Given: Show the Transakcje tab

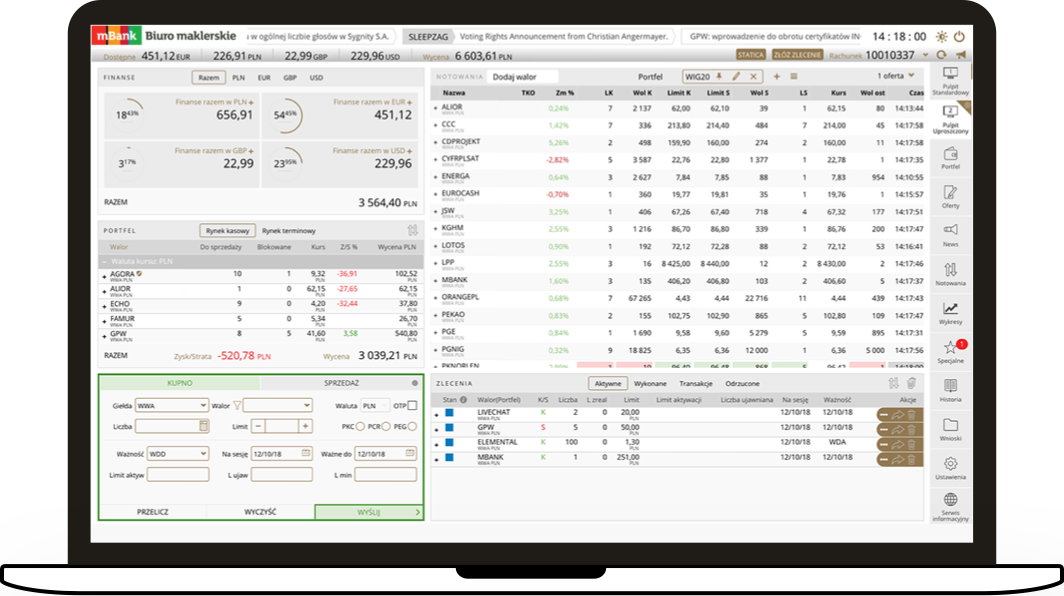Looking at the screenshot, I should click(696, 384).
